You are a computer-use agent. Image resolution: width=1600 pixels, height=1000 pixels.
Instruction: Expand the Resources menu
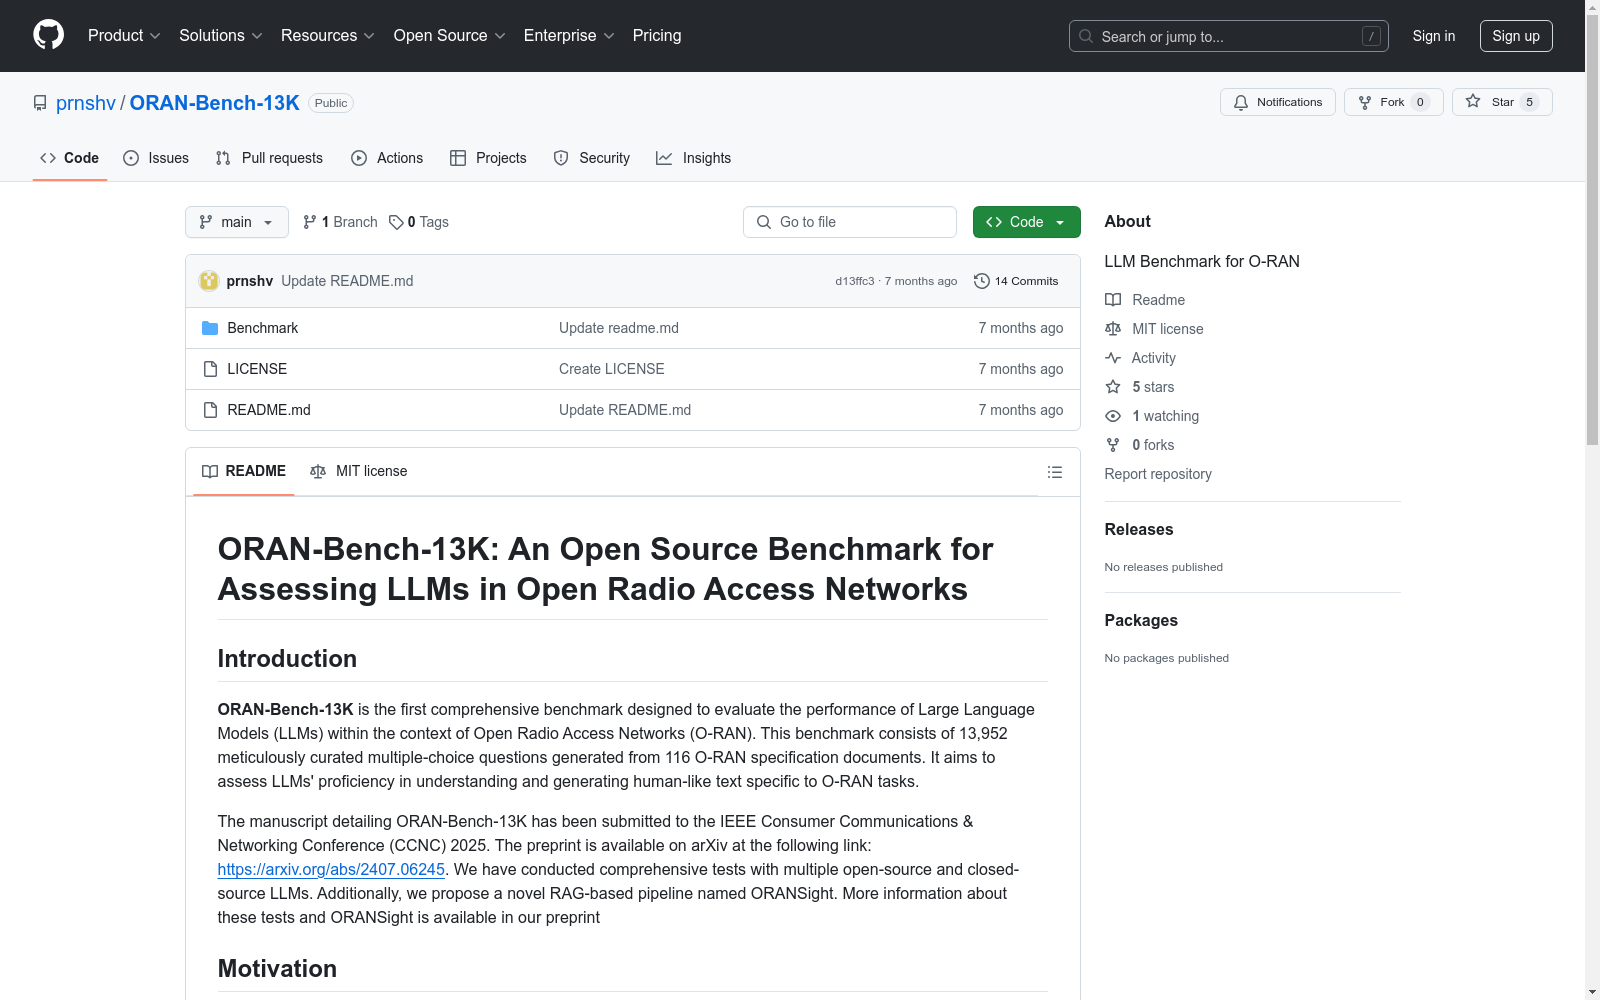click(x=328, y=35)
